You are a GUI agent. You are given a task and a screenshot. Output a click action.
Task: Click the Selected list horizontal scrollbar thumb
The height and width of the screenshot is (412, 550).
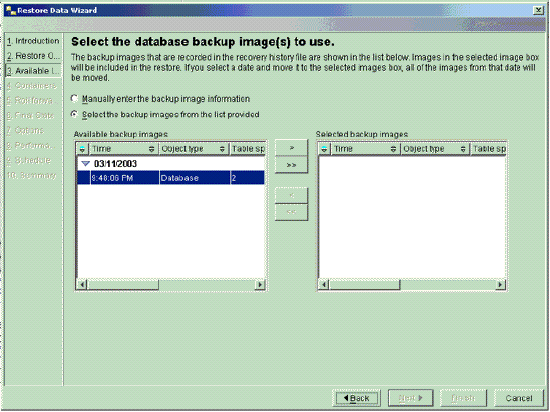point(365,284)
